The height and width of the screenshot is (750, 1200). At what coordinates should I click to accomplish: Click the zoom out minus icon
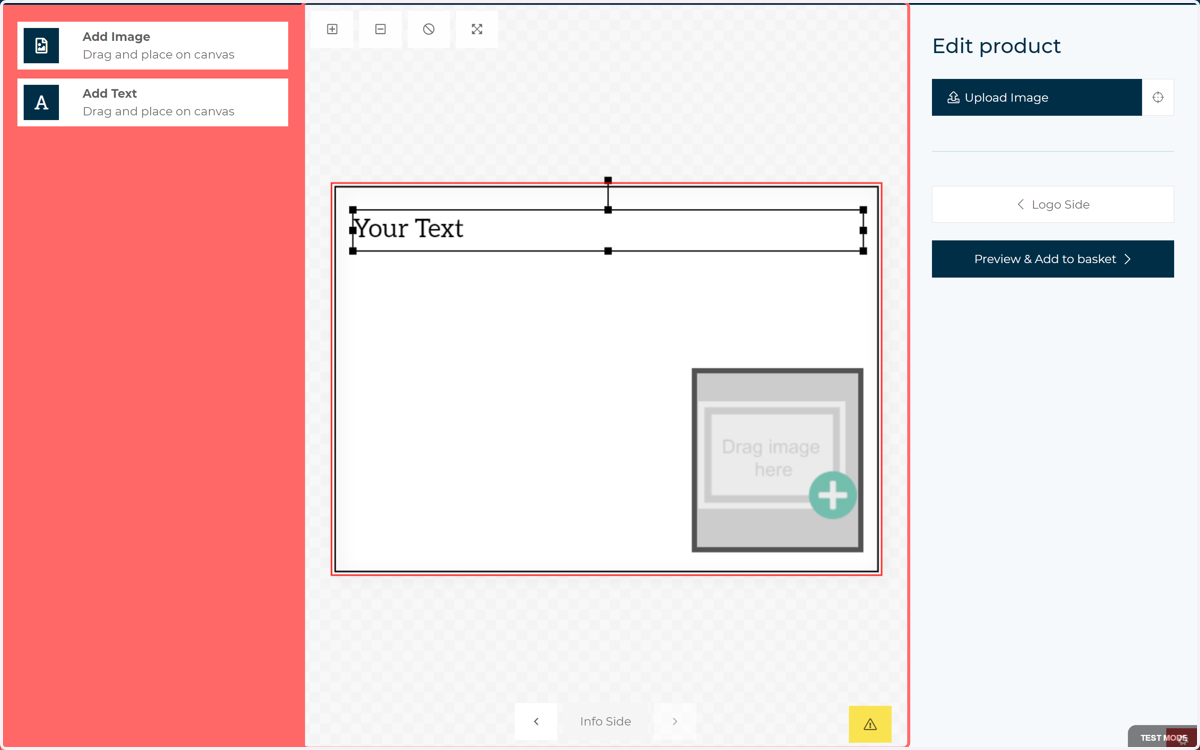[x=380, y=29]
